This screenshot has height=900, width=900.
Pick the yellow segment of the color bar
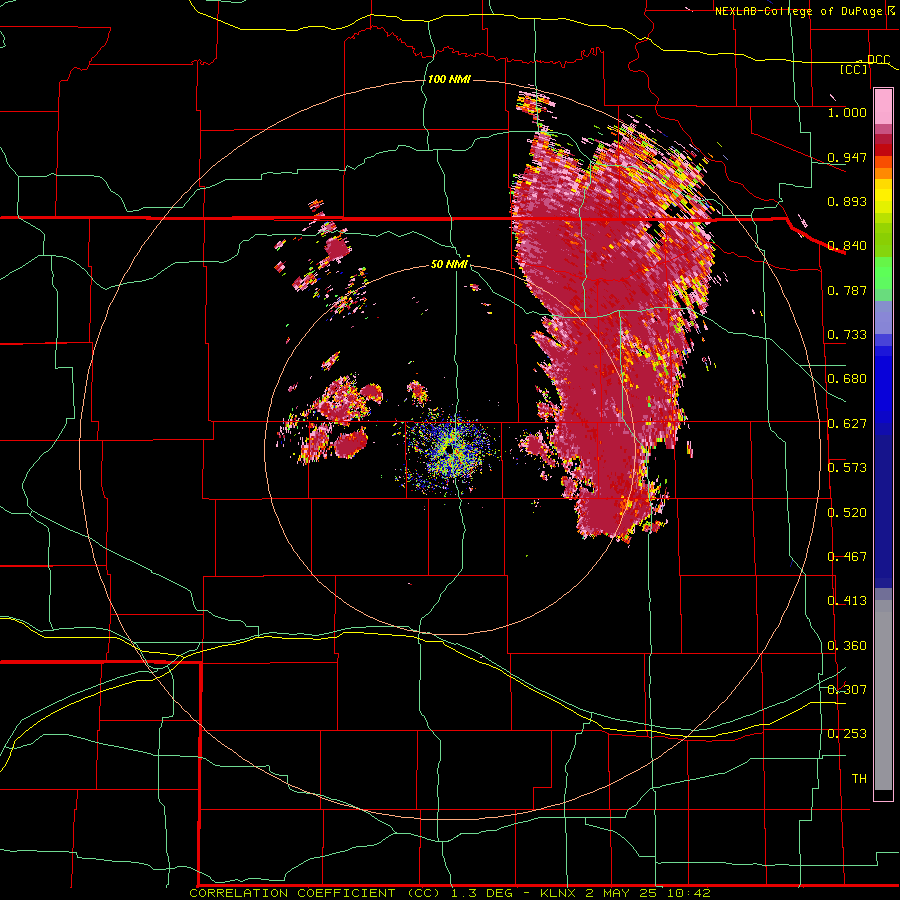883,196
